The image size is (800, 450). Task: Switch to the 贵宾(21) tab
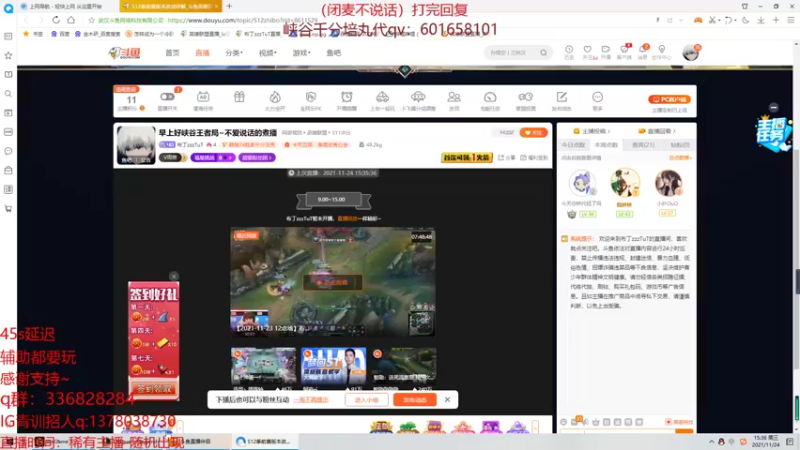[643, 145]
